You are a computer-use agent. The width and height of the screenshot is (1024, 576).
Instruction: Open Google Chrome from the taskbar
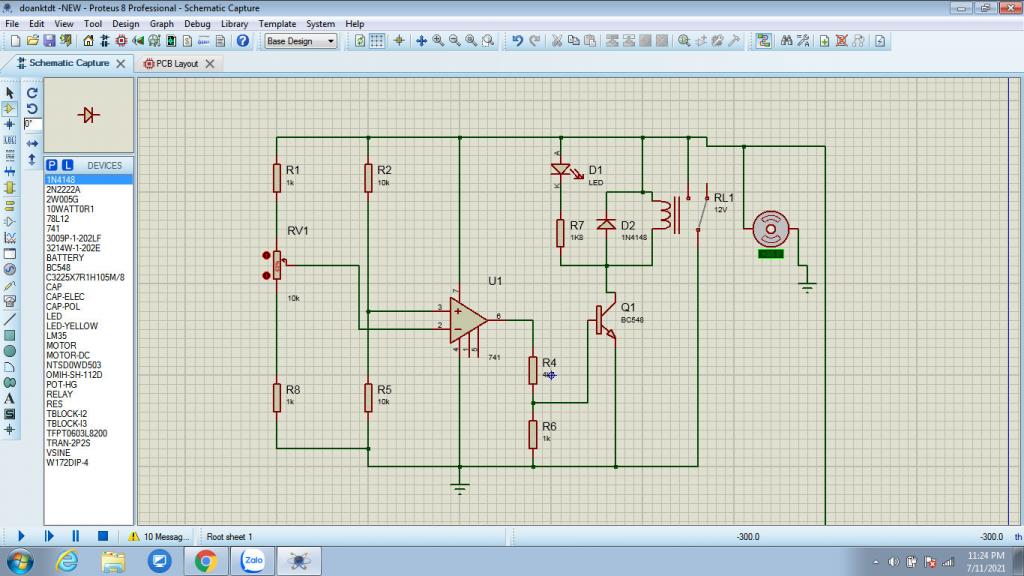pyautogui.click(x=206, y=562)
